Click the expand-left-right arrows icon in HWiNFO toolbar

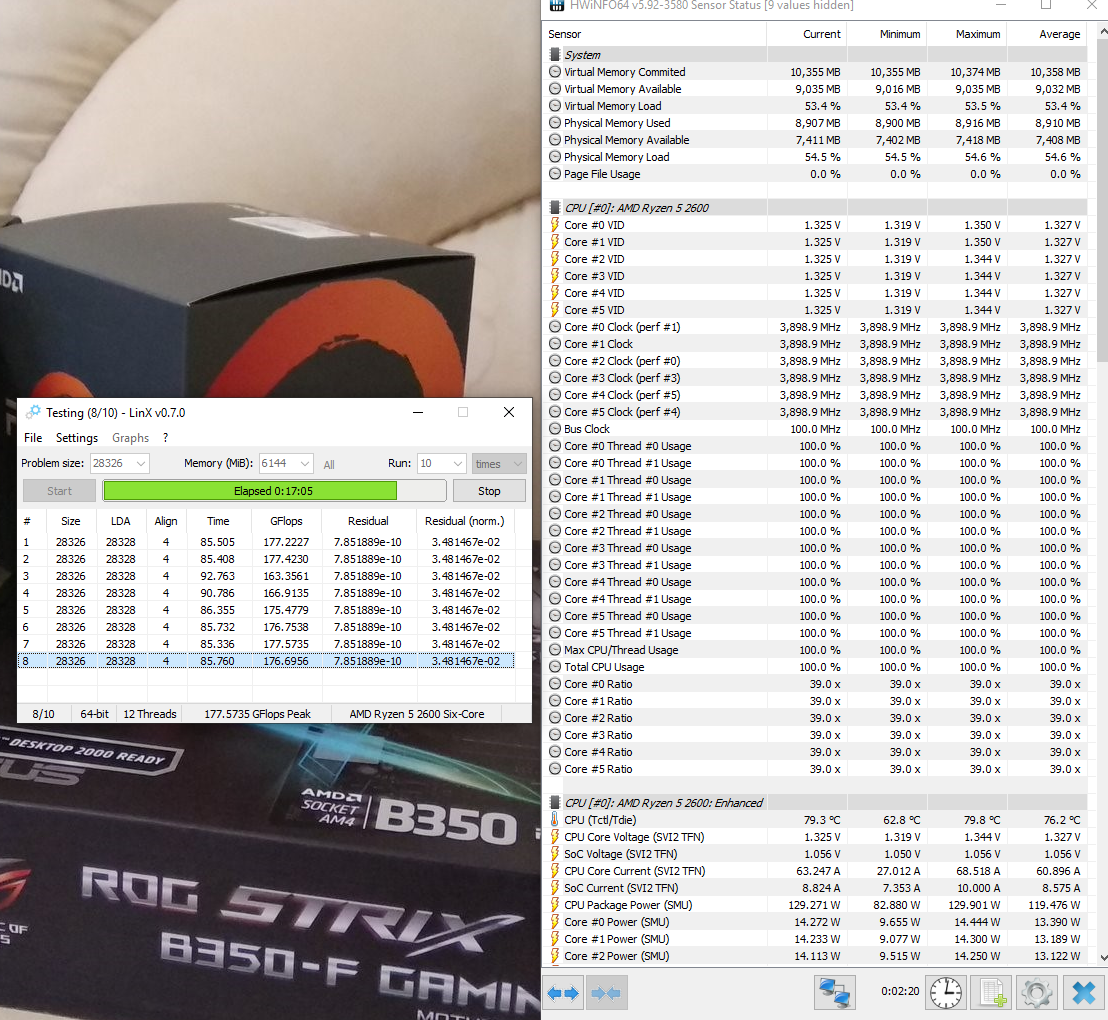[x=563, y=993]
